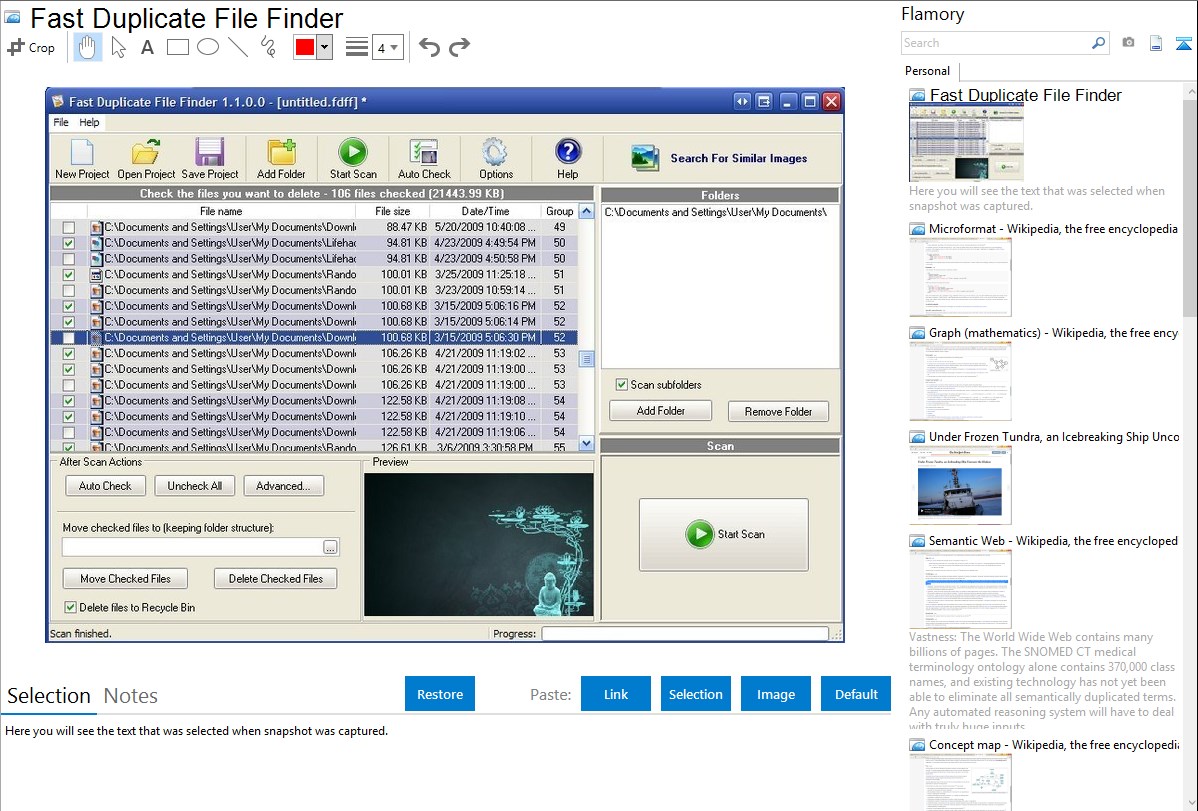The height and width of the screenshot is (811, 1198).
Task: Open the Fast Duplicate File Finder snapshot thumbnail
Action: point(966,142)
